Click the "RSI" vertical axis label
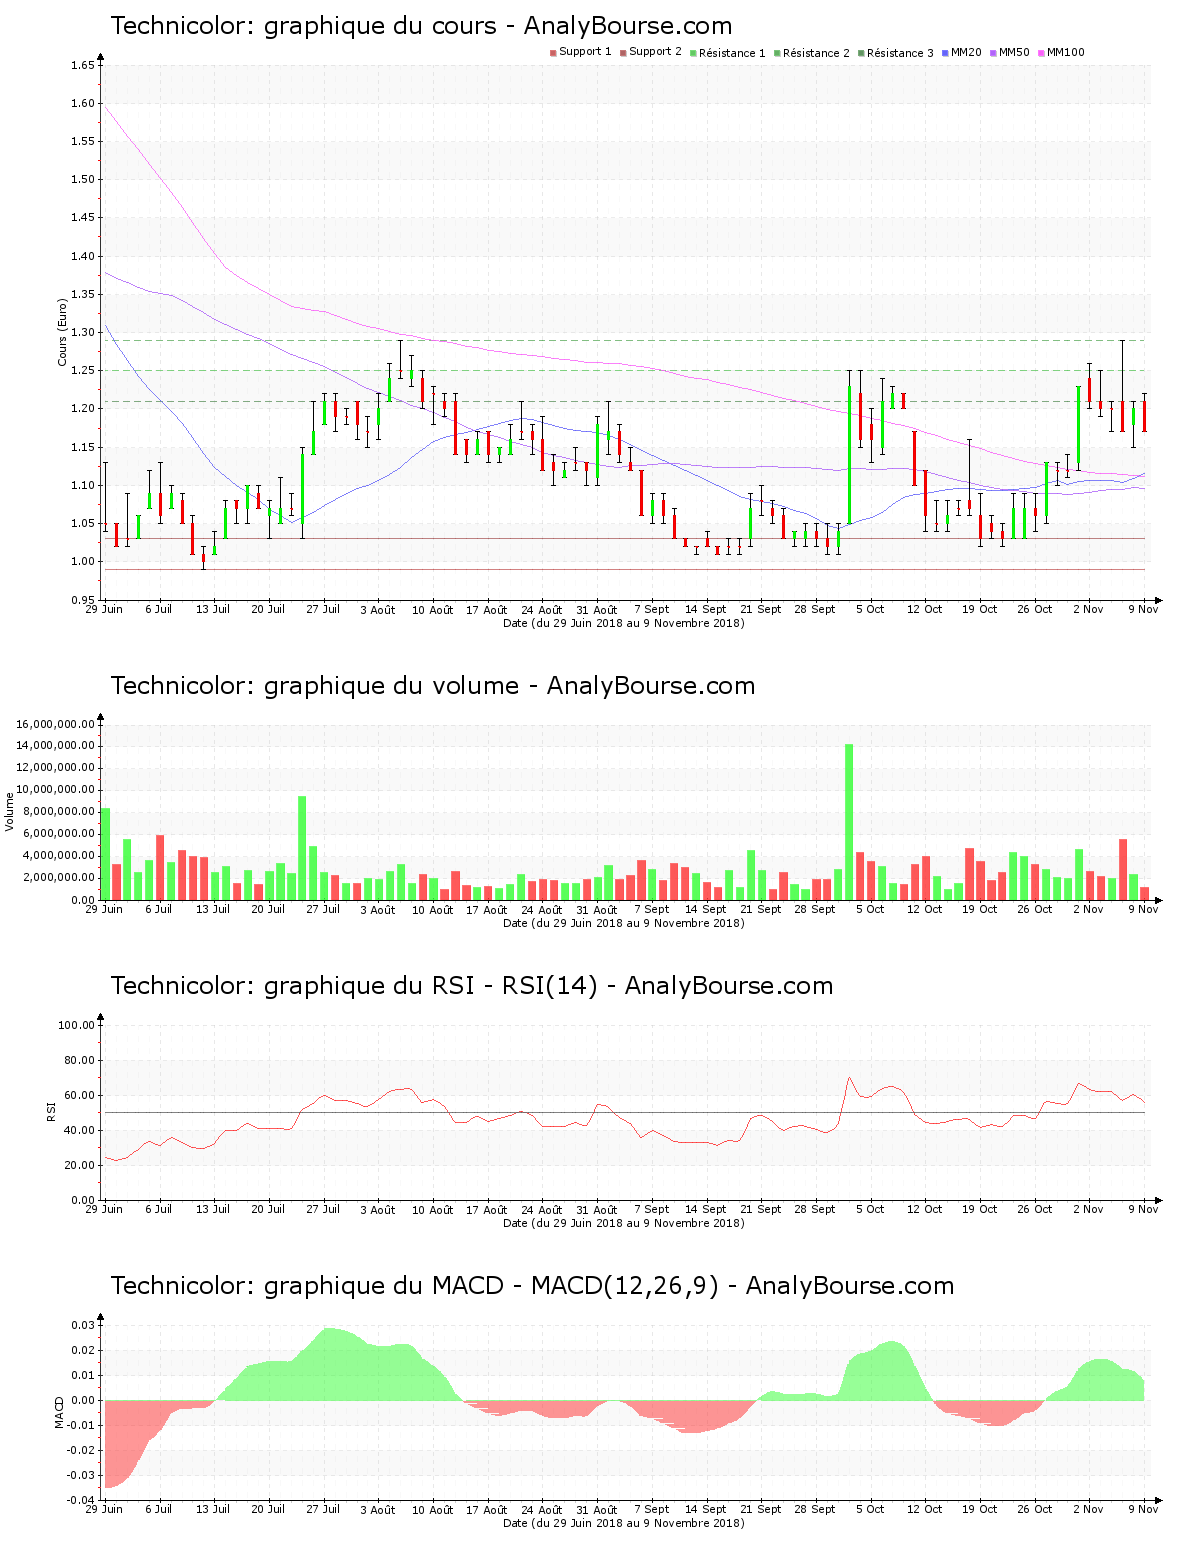The width and height of the screenshot is (1200, 1550). coord(51,1111)
